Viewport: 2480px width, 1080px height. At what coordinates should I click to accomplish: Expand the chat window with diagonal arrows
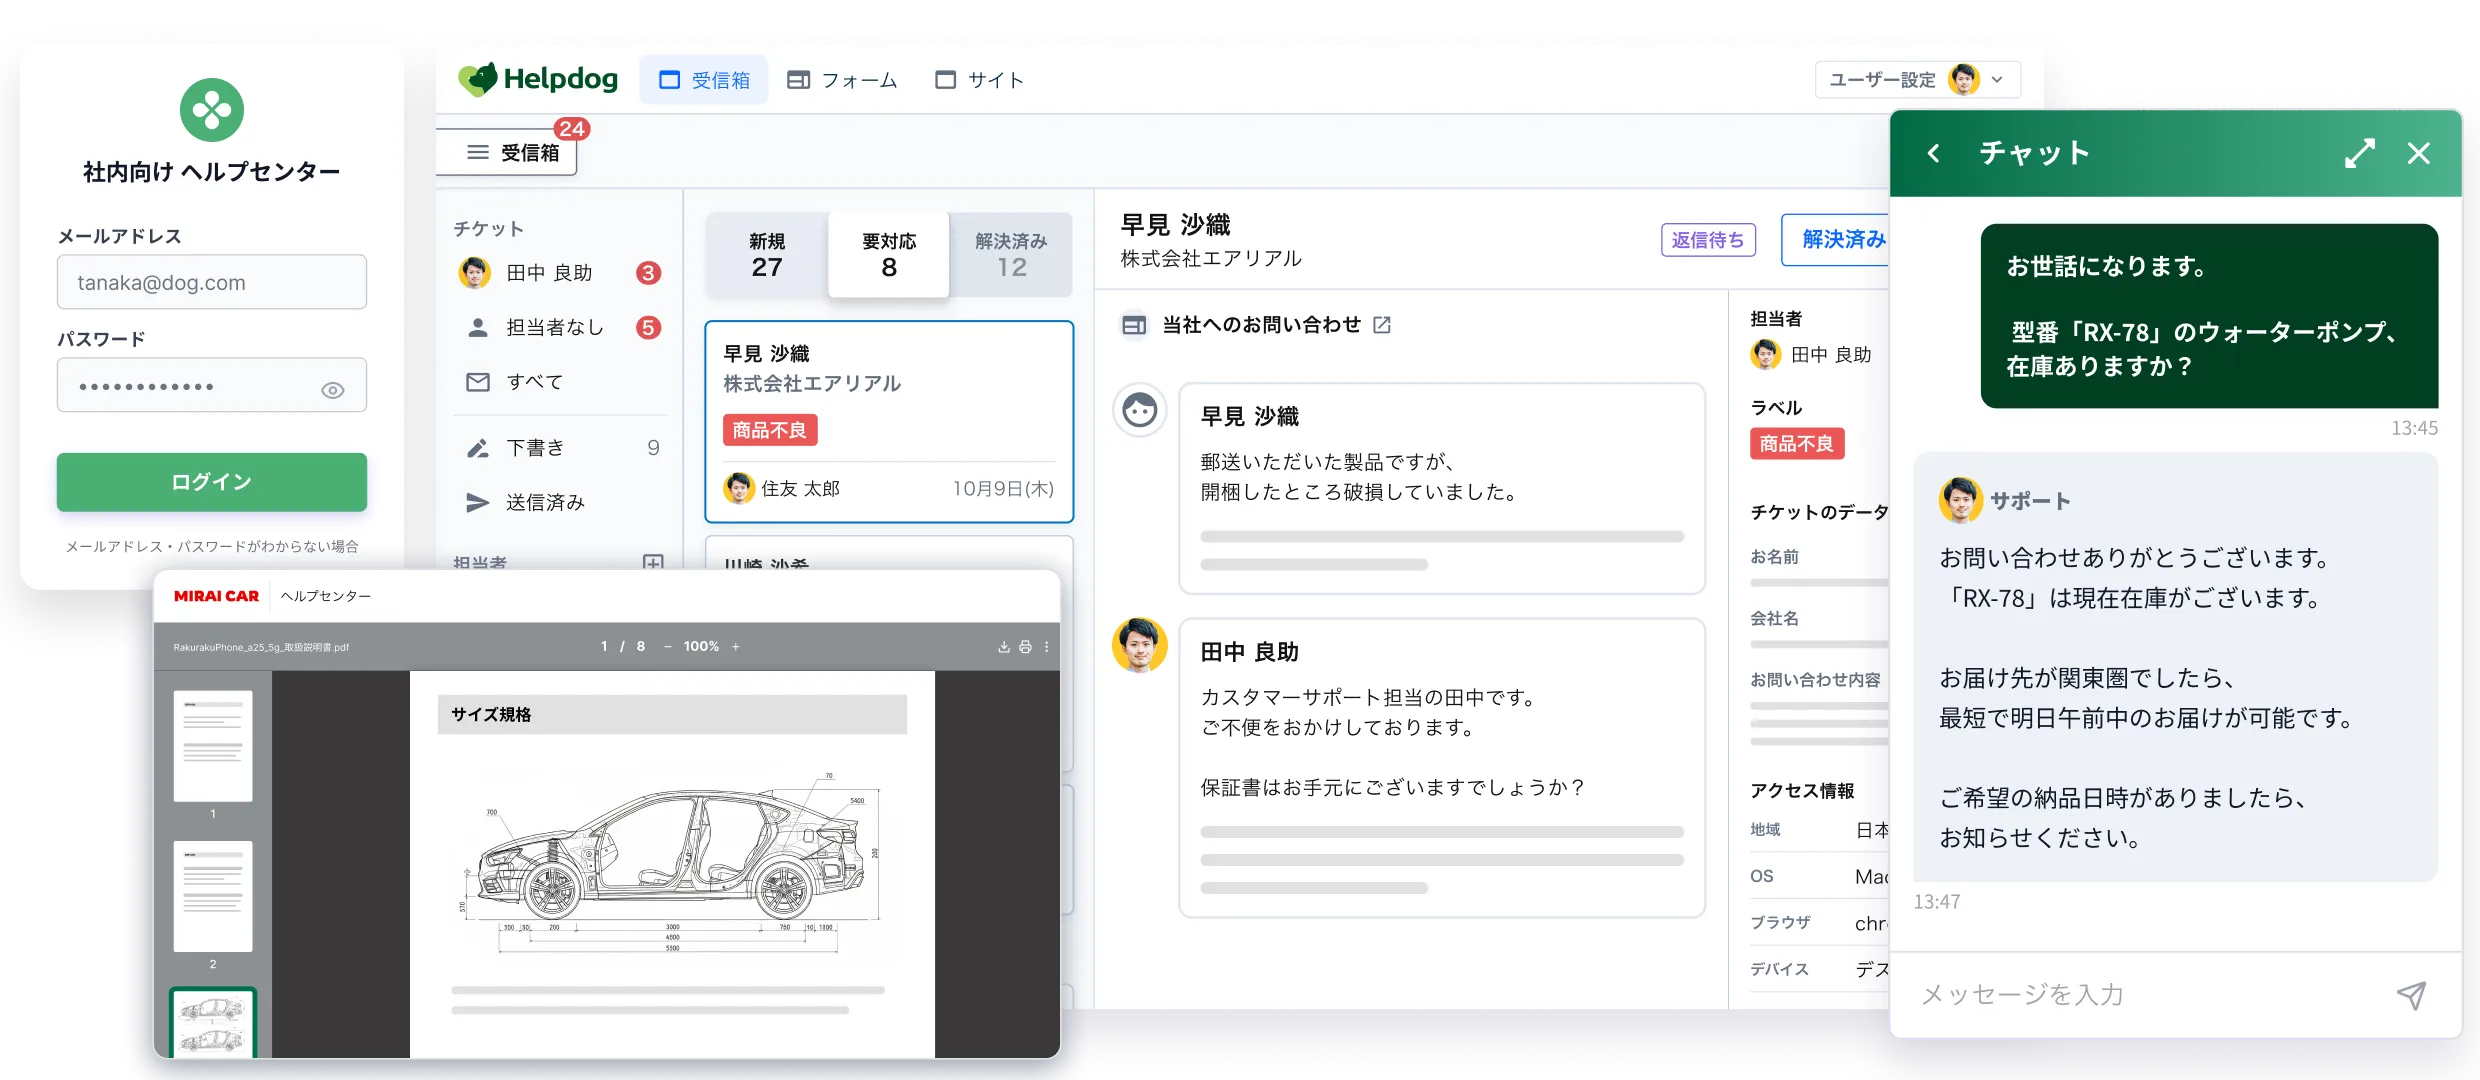2359,153
